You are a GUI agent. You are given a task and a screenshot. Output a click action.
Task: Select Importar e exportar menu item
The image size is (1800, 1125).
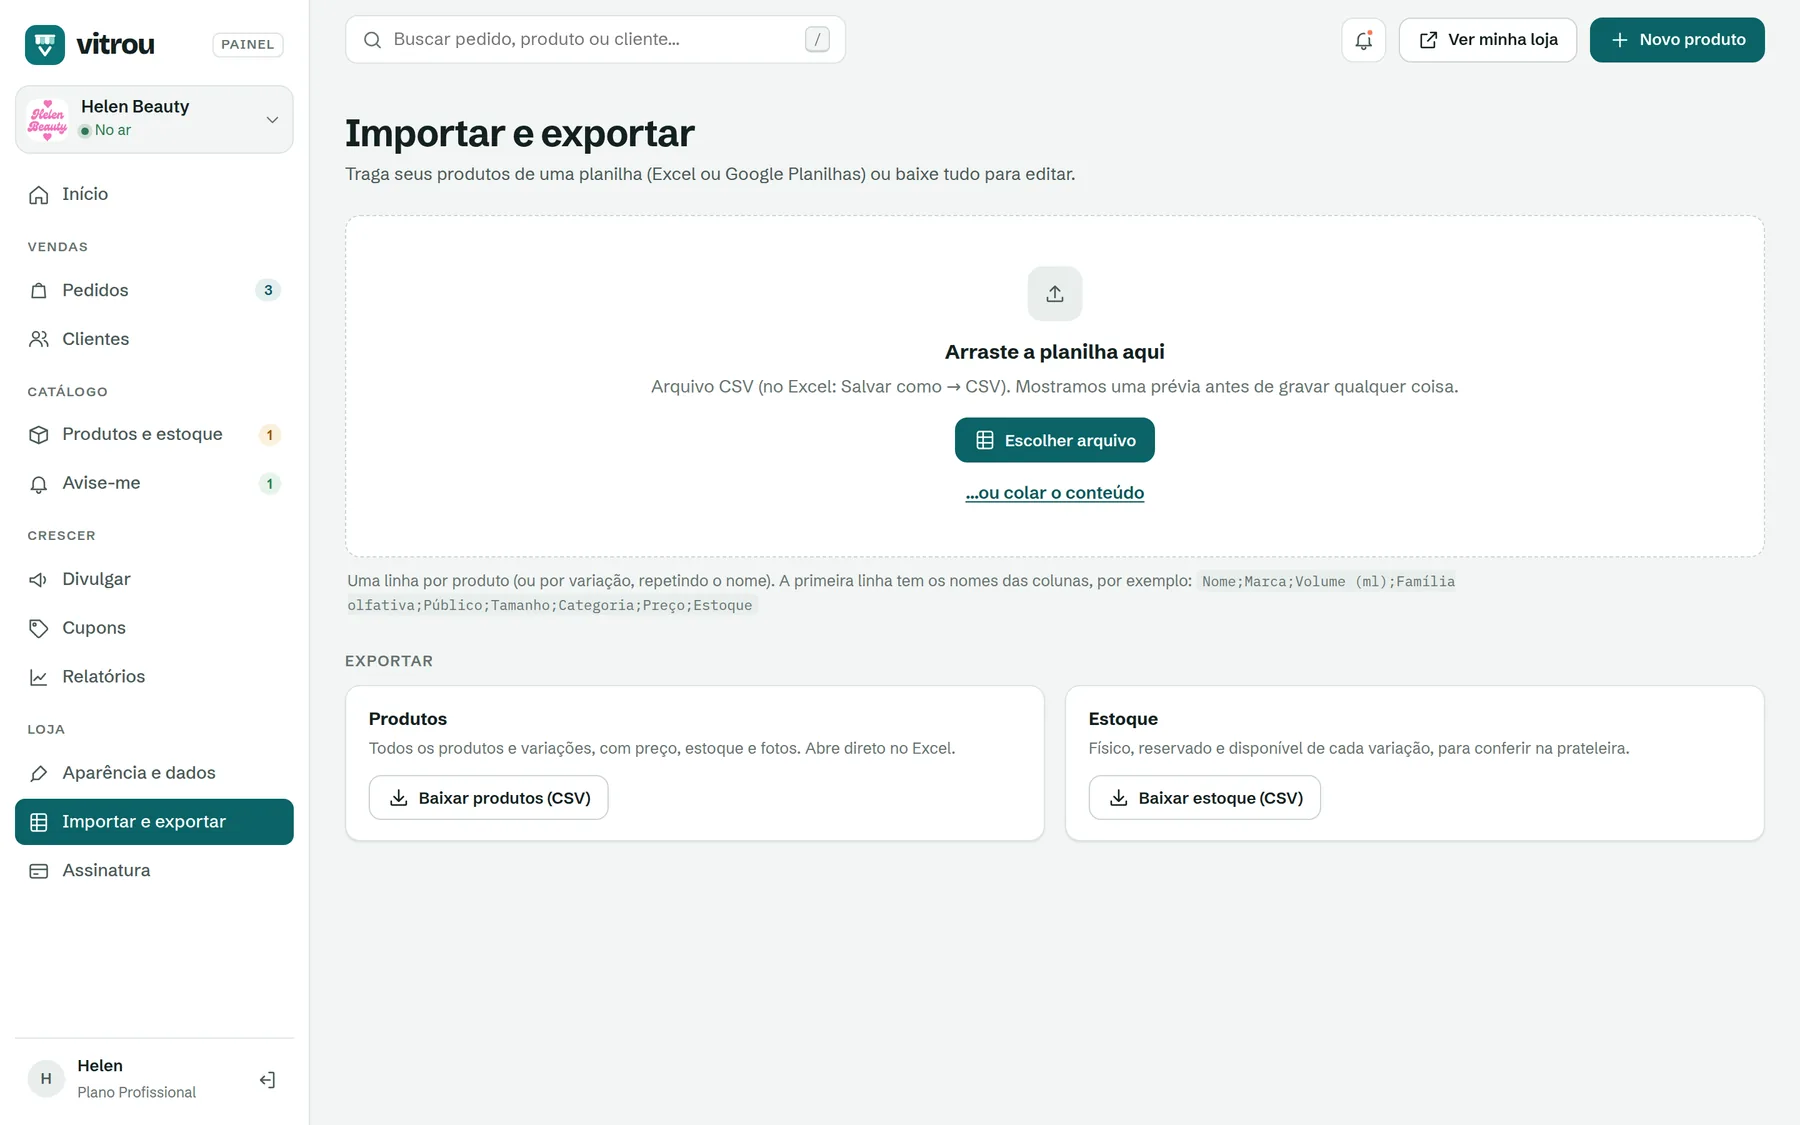coord(154,822)
